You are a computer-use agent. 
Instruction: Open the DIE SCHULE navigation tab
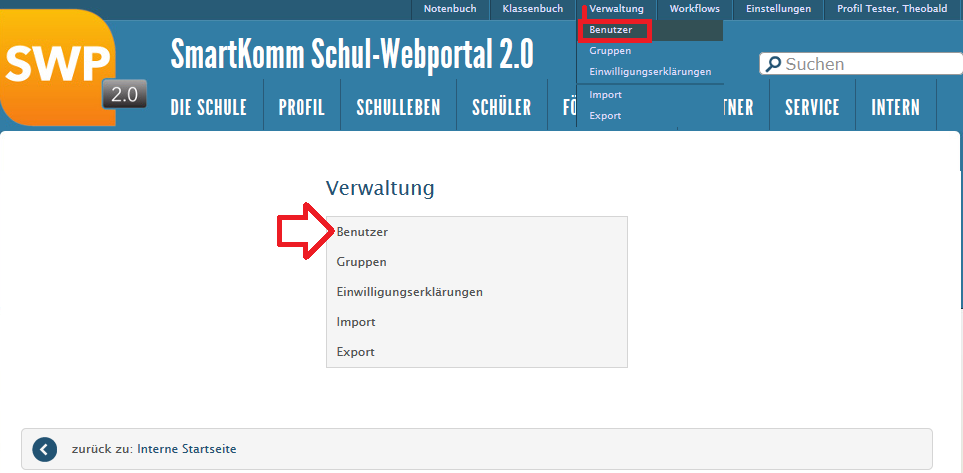209,108
